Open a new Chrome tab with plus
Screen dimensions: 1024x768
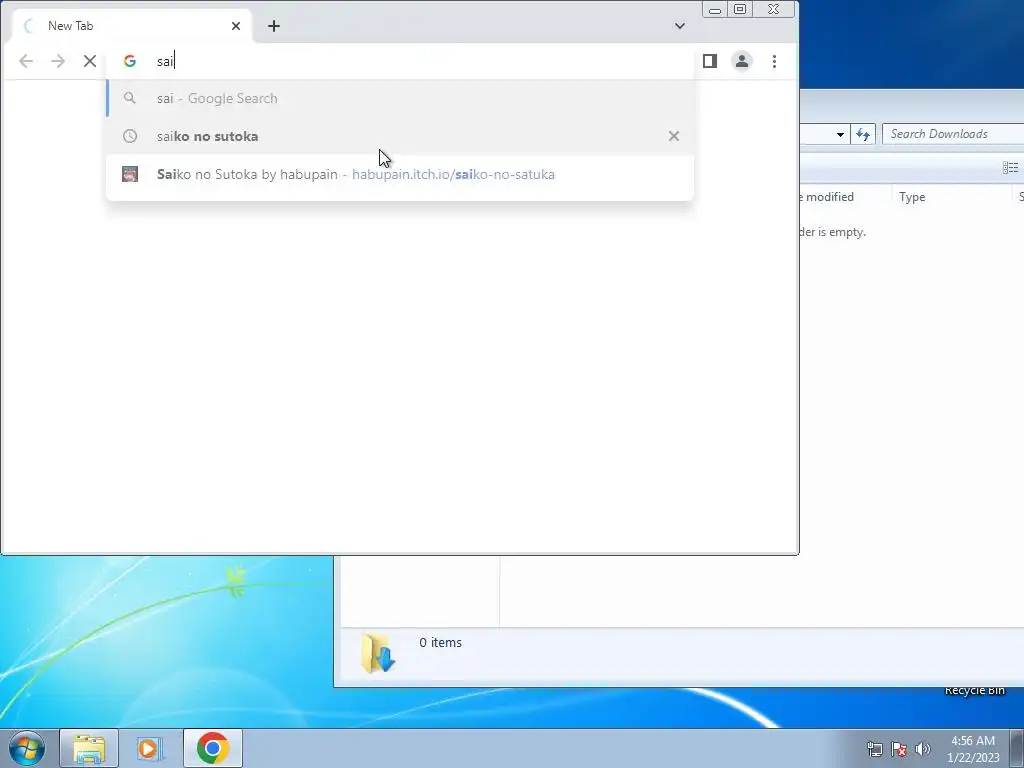tap(274, 26)
